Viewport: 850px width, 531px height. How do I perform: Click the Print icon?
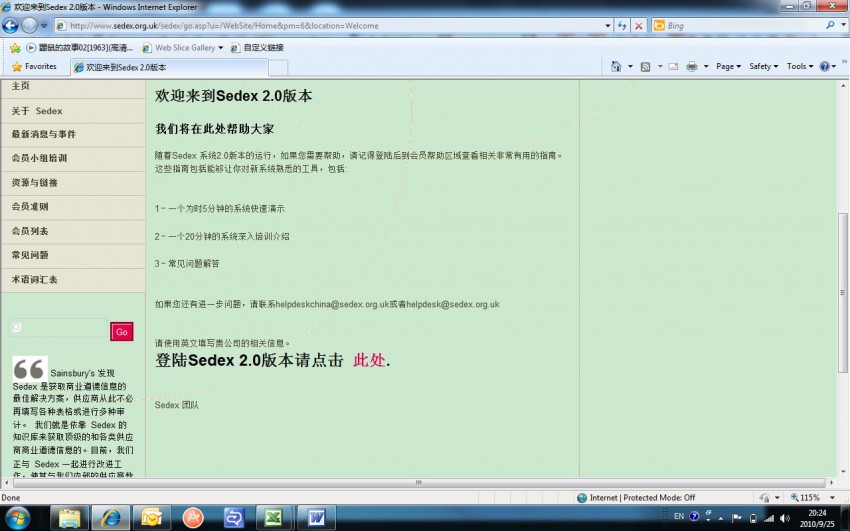(x=692, y=67)
